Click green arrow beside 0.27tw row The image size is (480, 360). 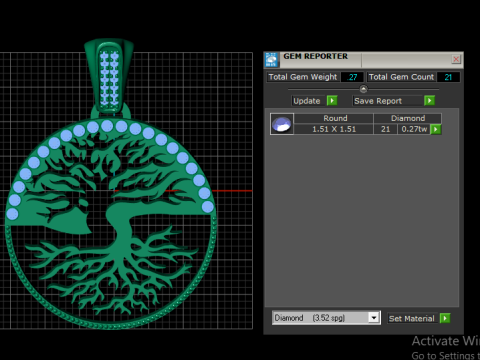(436, 129)
